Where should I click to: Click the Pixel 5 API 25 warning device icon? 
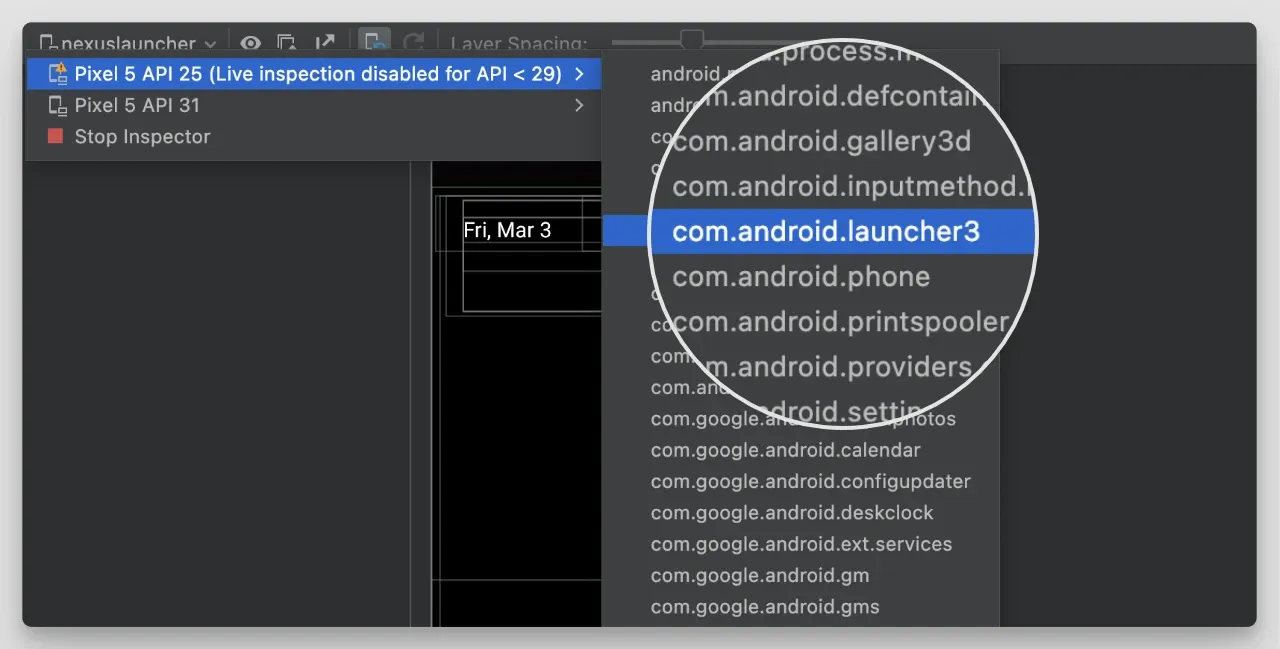(57, 73)
